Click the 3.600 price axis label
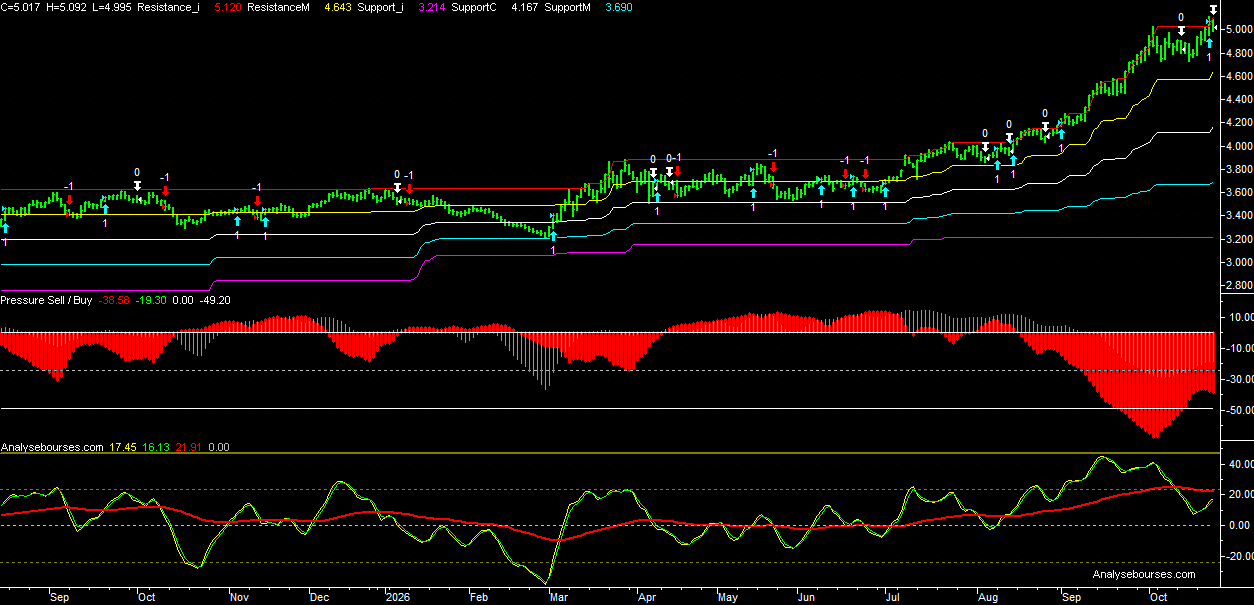 tap(1238, 192)
